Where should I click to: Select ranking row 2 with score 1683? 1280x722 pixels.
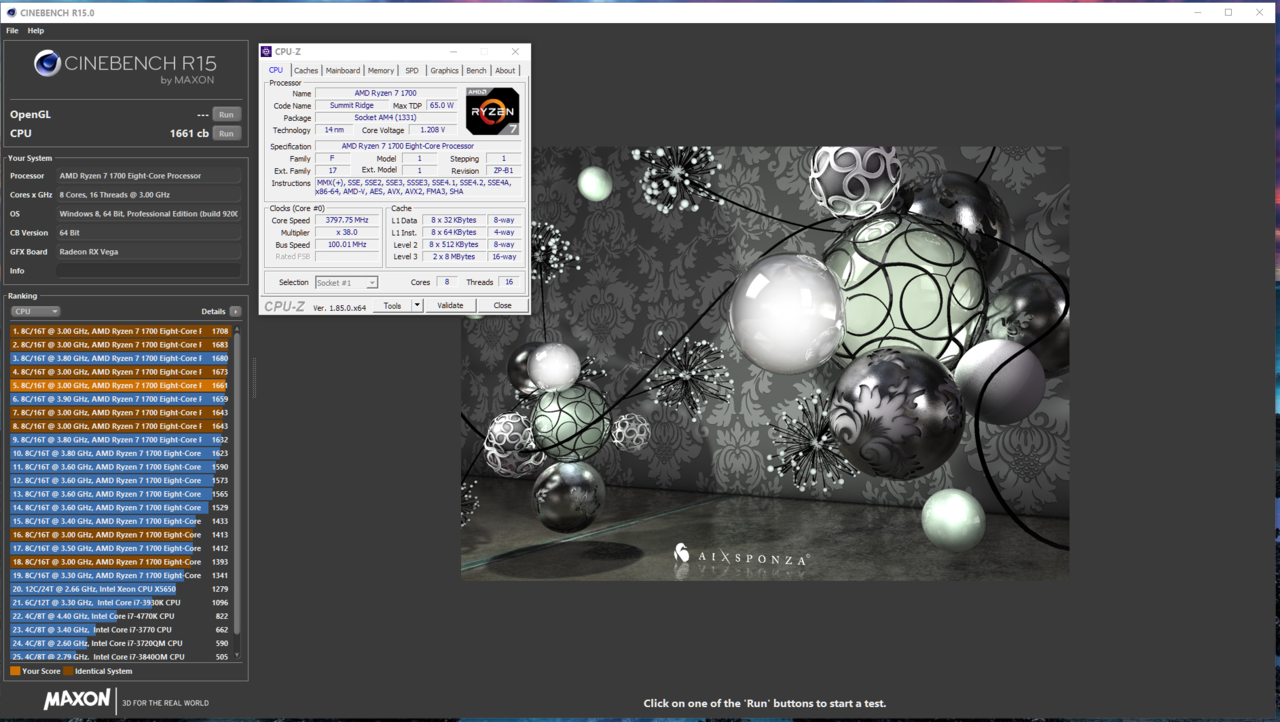121,345
